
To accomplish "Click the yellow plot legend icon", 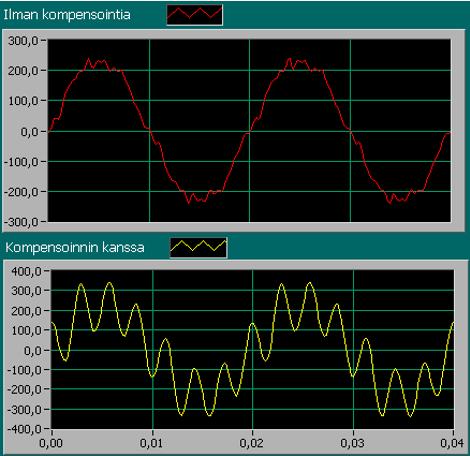I will click(x=199, y=248).
